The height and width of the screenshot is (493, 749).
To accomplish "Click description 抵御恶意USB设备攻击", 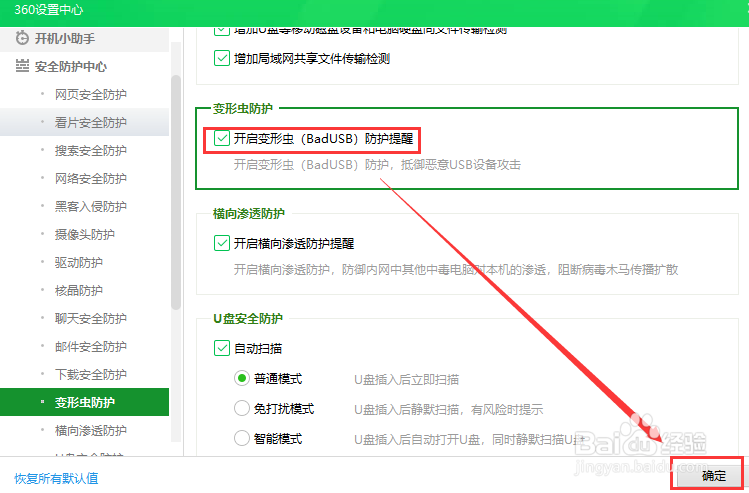I will [x=460, y=165].
